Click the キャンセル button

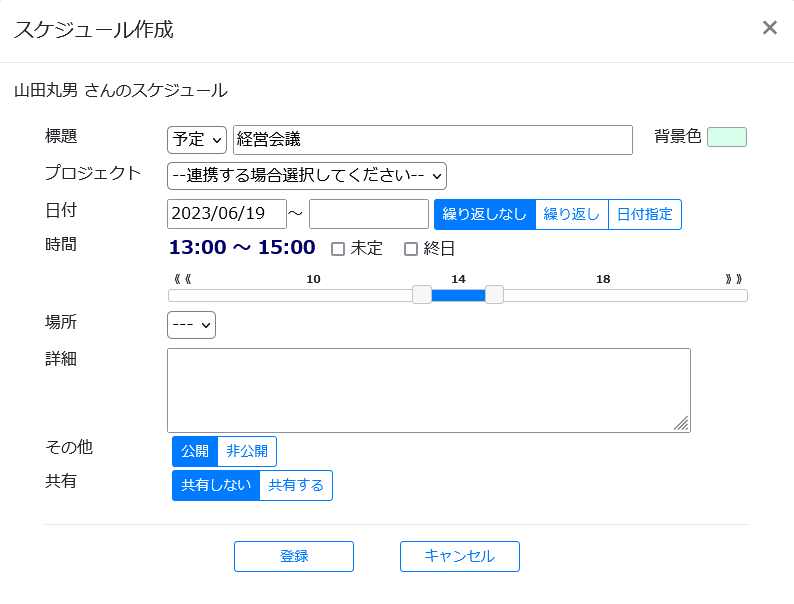coord(460,556)
